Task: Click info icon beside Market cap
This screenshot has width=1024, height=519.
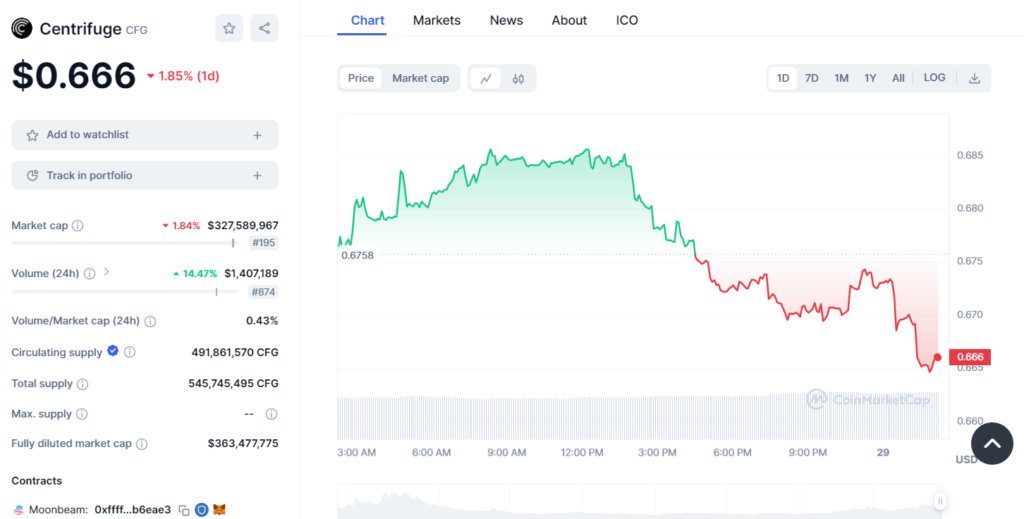Action: (x=78, y=226)
